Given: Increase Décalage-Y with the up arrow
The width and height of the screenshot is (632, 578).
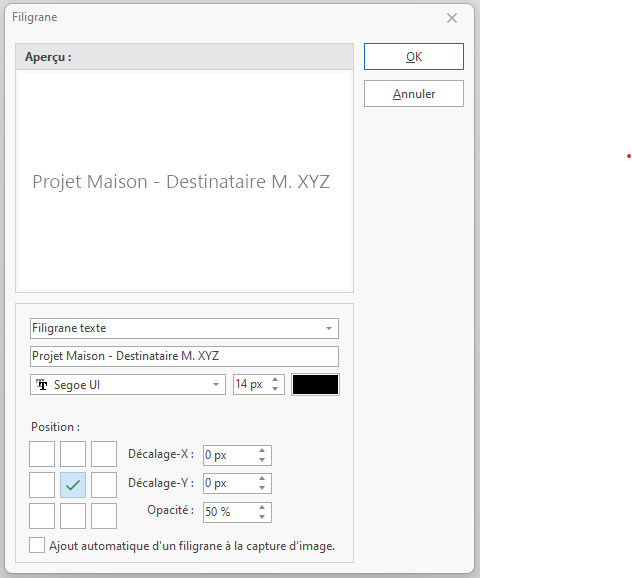Looking at the screenshot, I should click(x=262, y=478).
